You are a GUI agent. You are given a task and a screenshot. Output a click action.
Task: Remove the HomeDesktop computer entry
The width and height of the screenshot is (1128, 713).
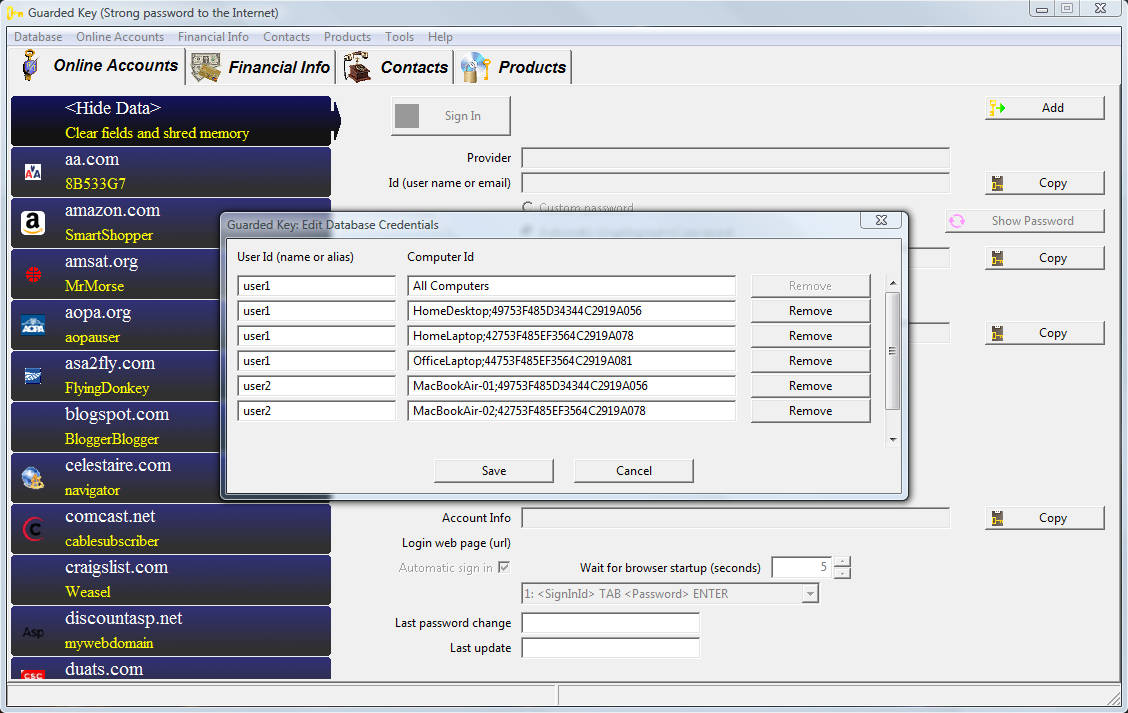[810, 311]
